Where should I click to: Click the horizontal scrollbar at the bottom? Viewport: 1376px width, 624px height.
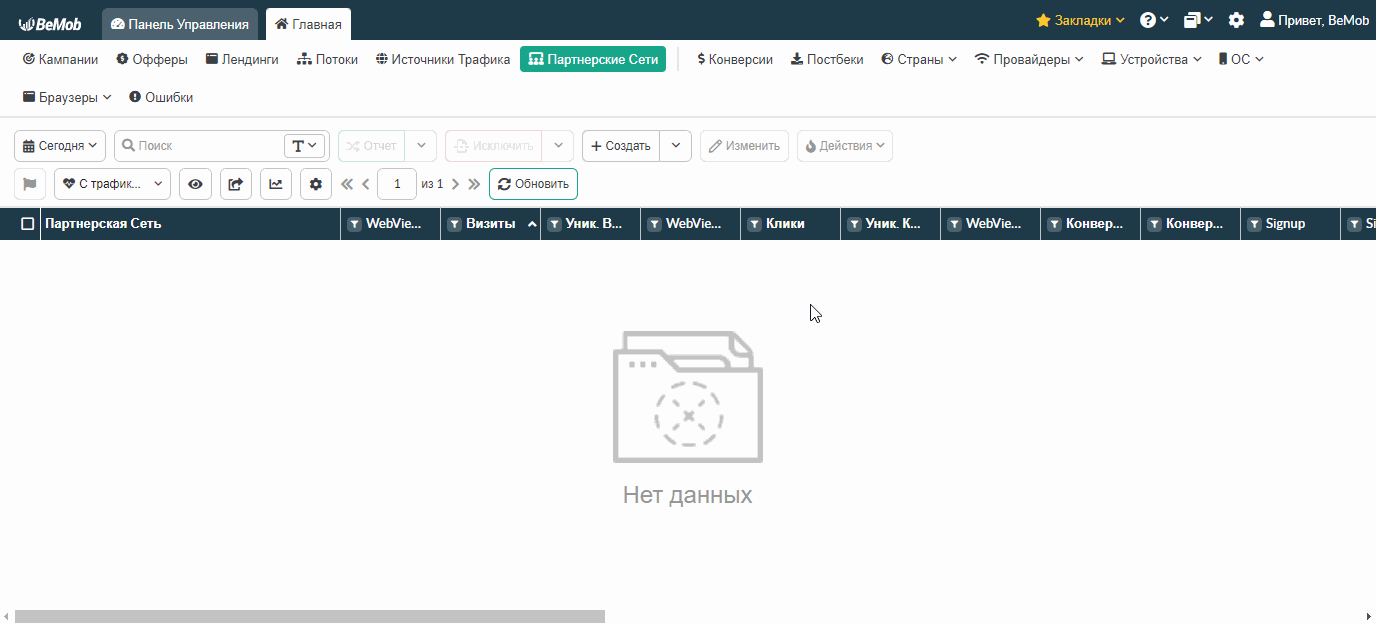pyautogui.click(x=310, y=616)
